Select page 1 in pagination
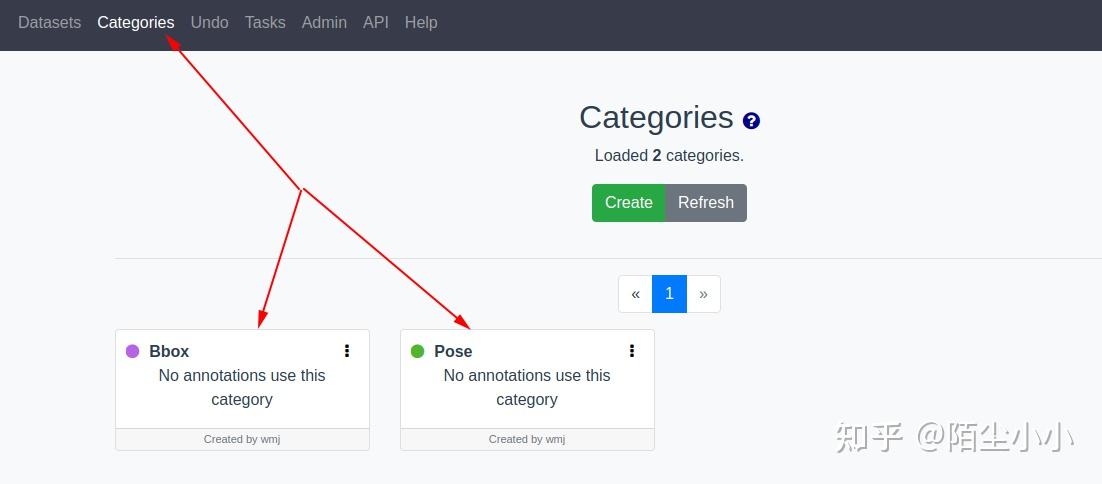This screenshot has height=484, width=1102. (x=669, y=294)
